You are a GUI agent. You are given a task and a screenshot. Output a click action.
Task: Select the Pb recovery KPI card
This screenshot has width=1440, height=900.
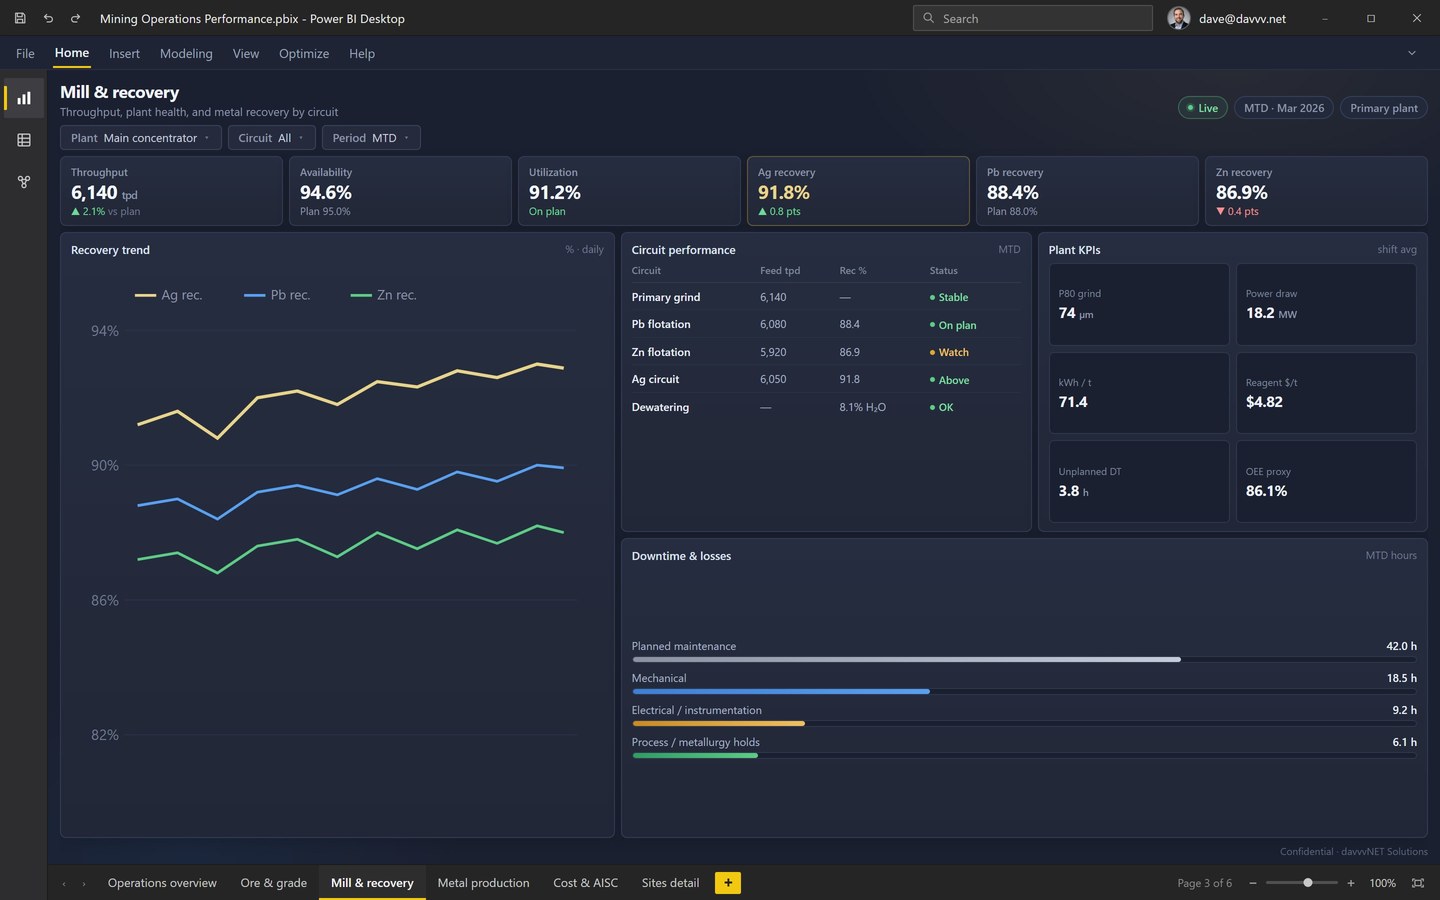[x=1087, y=191]
